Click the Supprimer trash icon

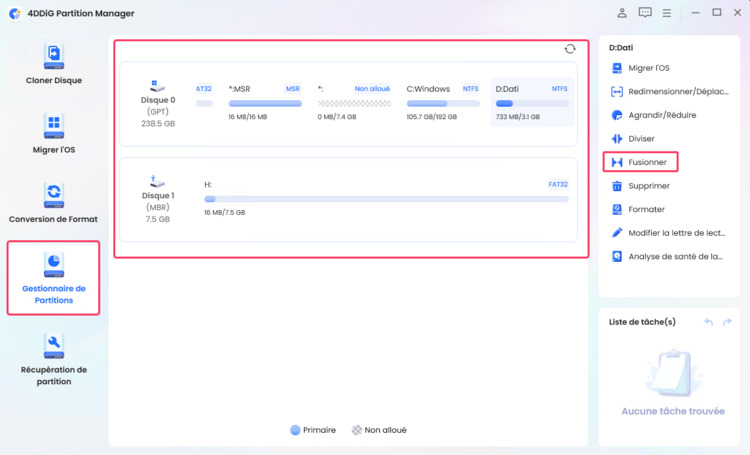[617, 186]
